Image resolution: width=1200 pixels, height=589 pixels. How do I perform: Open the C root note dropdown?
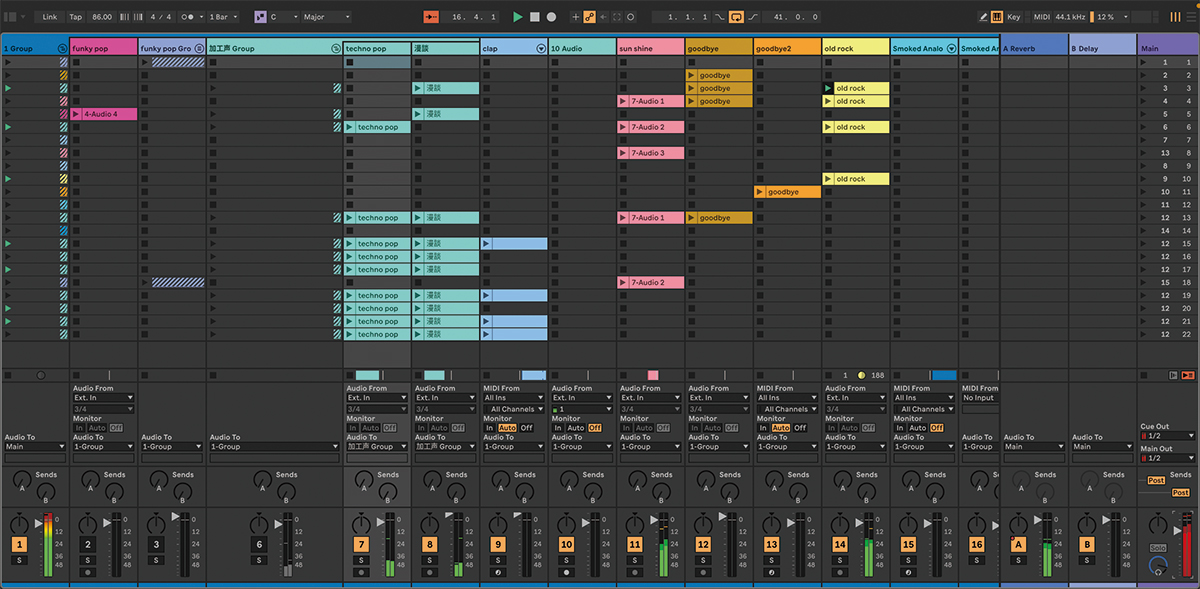pyautogui.click(x=284, y=17)
